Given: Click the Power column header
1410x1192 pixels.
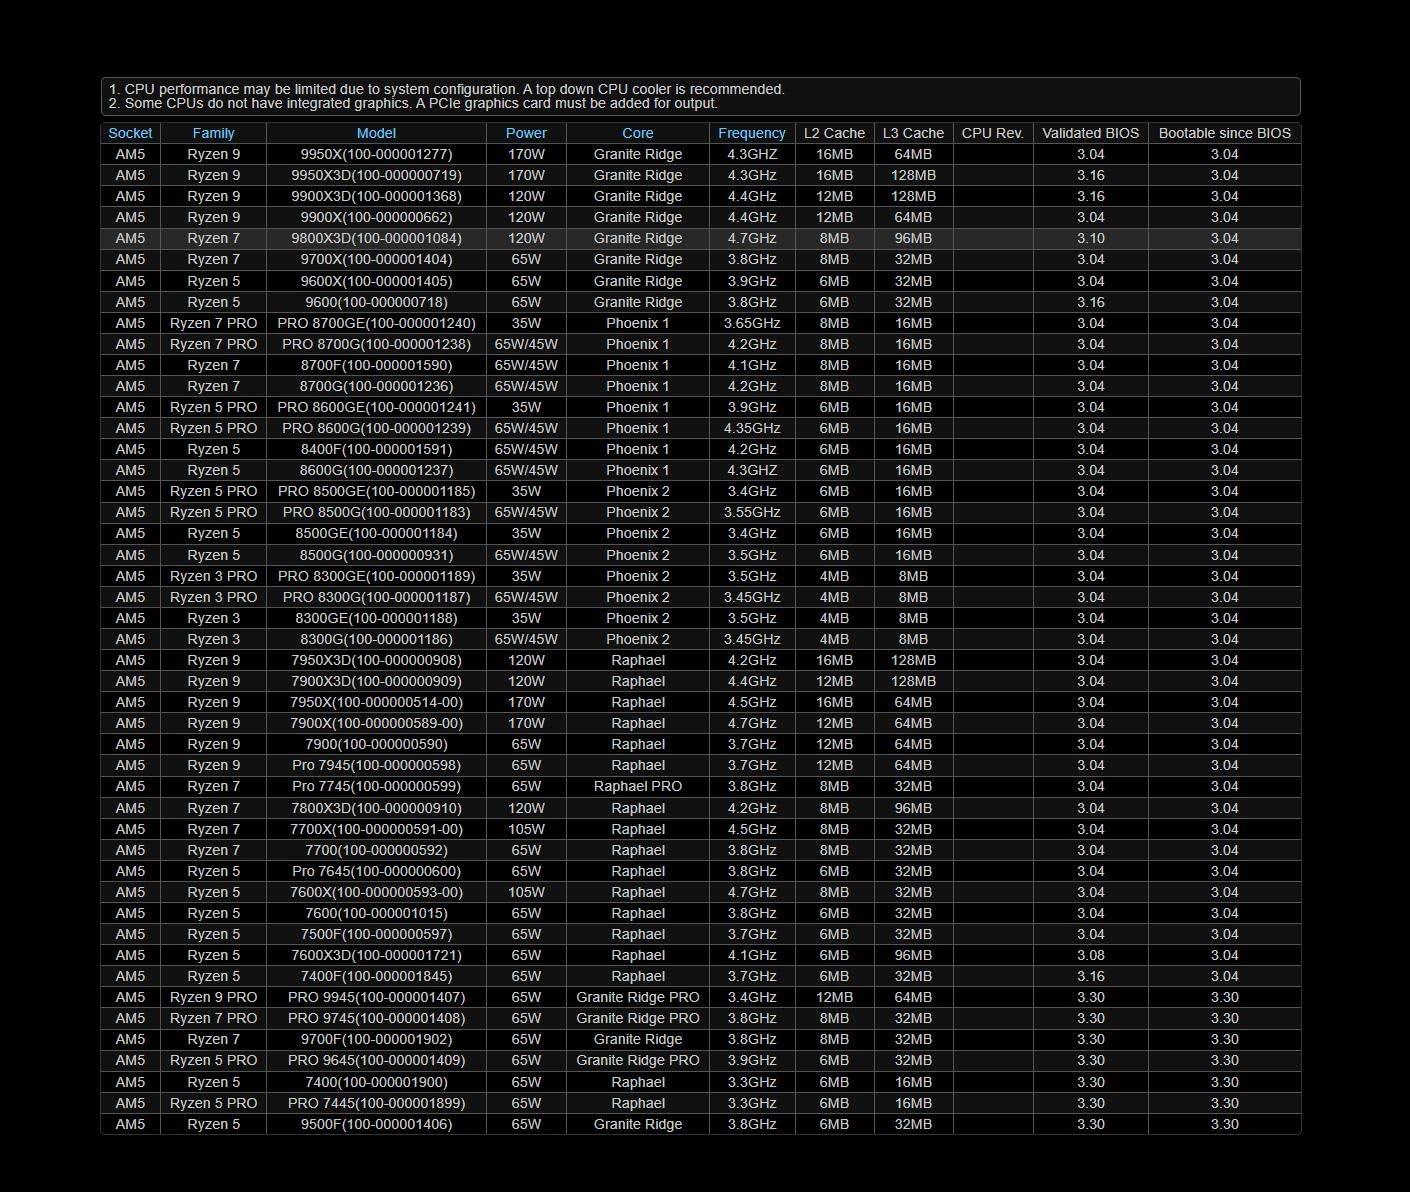Looking at the screenshot, I should pyautogui.click(x=526, y=133).
